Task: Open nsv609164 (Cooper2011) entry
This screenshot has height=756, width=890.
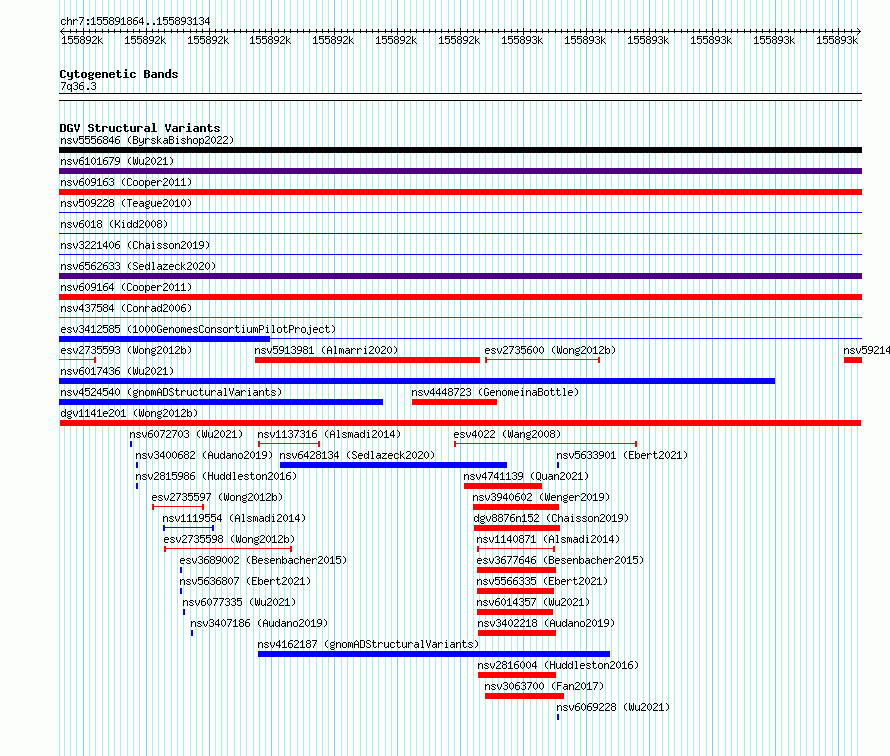Action: (x=126, y=287)
